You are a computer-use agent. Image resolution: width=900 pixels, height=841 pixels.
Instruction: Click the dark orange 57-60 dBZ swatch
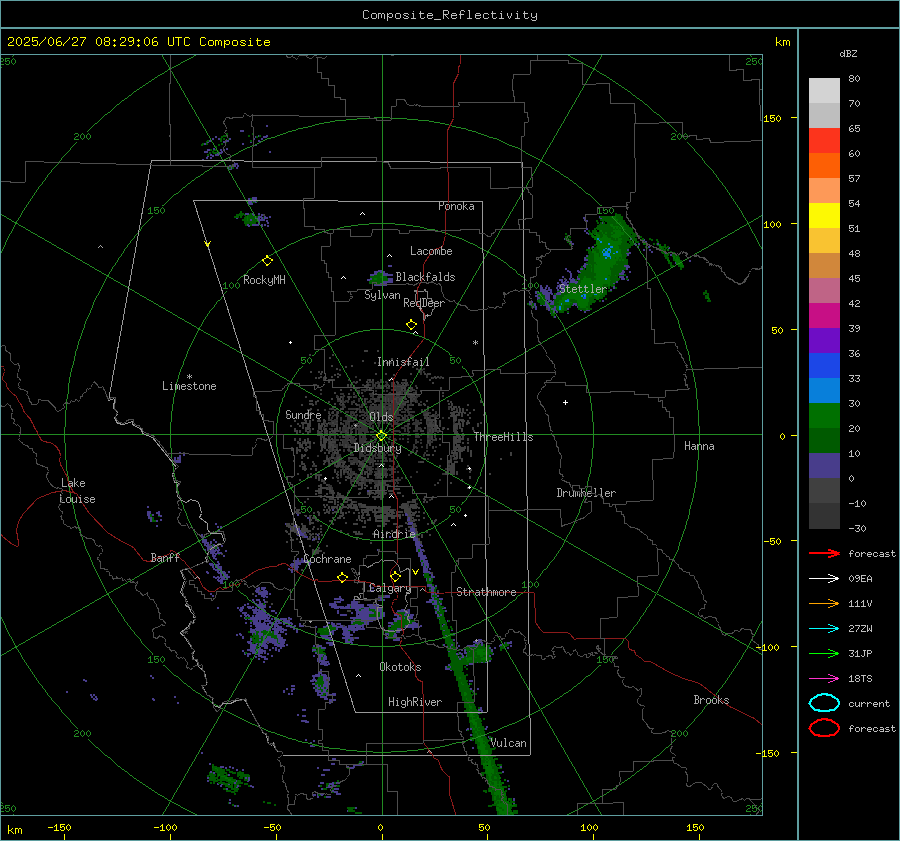tap(824, 165)
